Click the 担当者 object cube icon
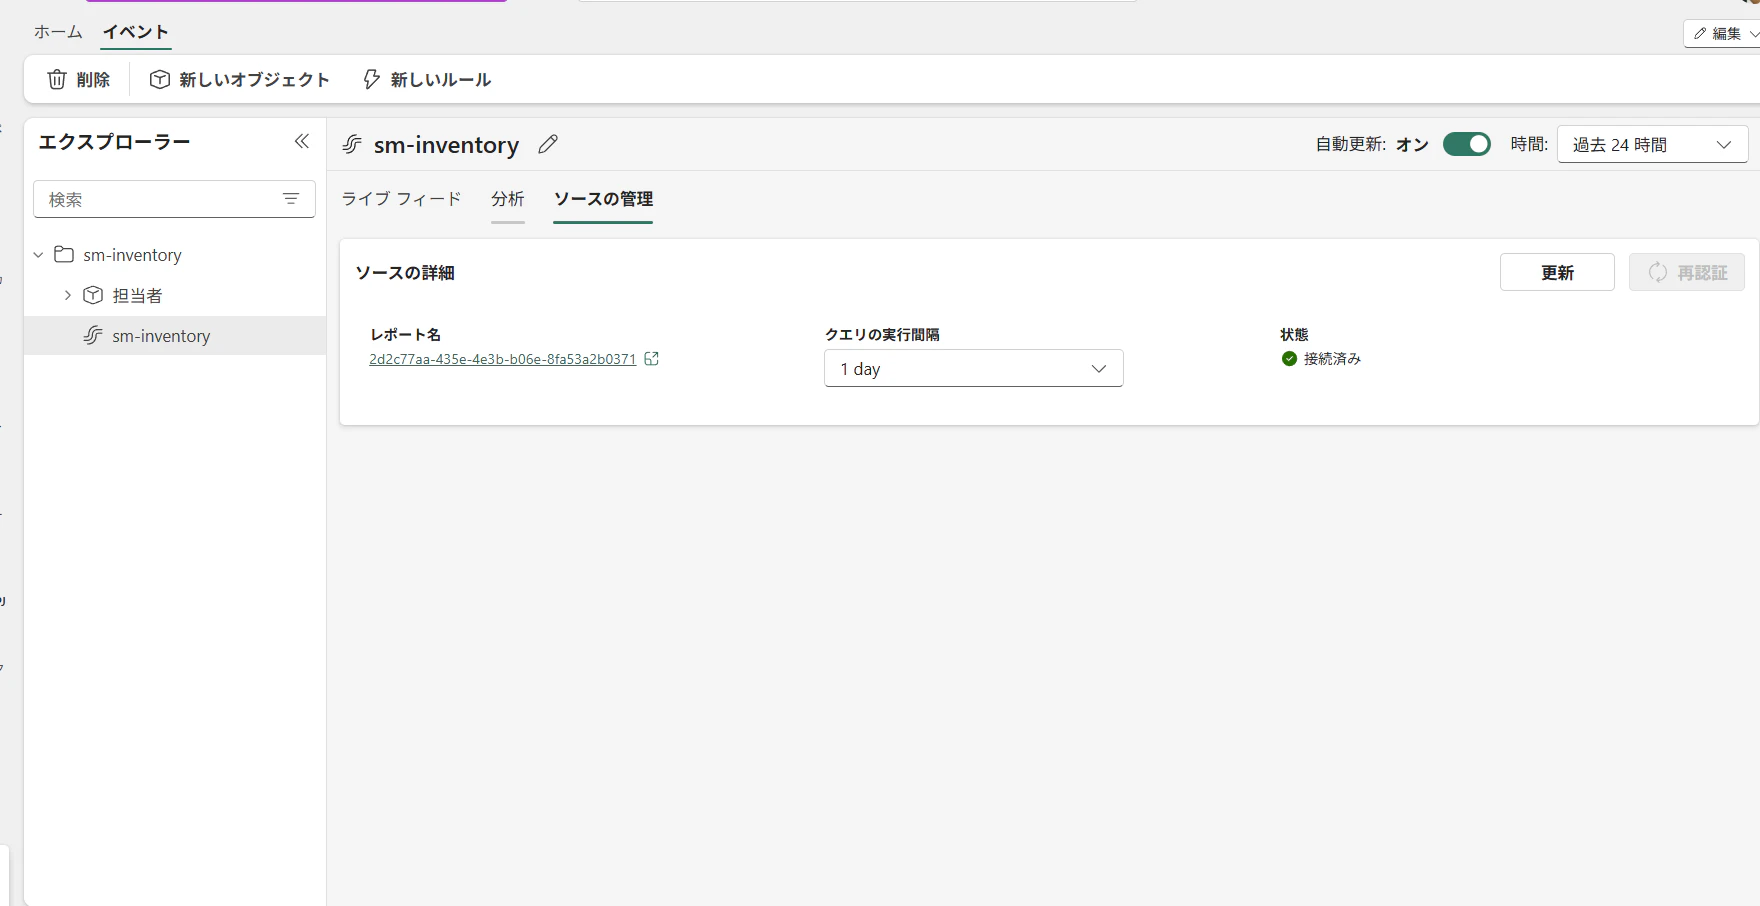 (x=93, y=295)
